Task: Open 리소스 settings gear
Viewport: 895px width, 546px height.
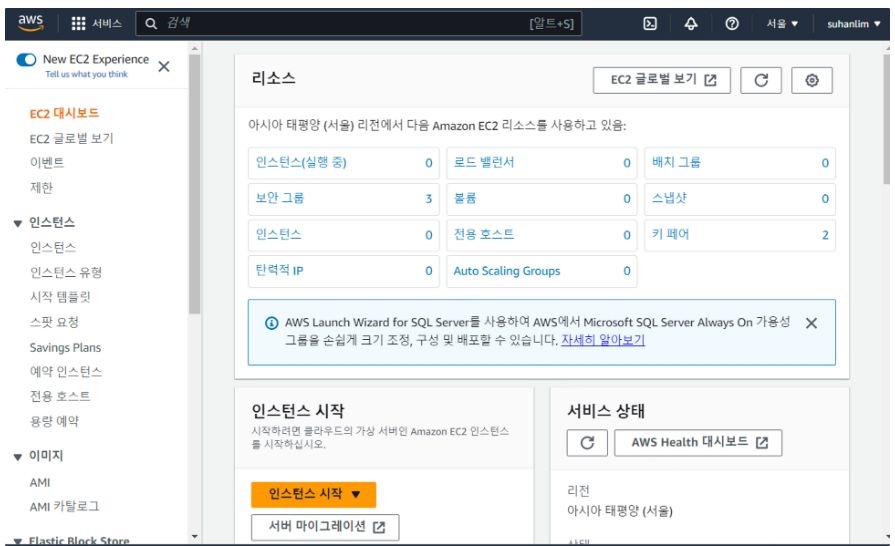Action: point(812,80)
